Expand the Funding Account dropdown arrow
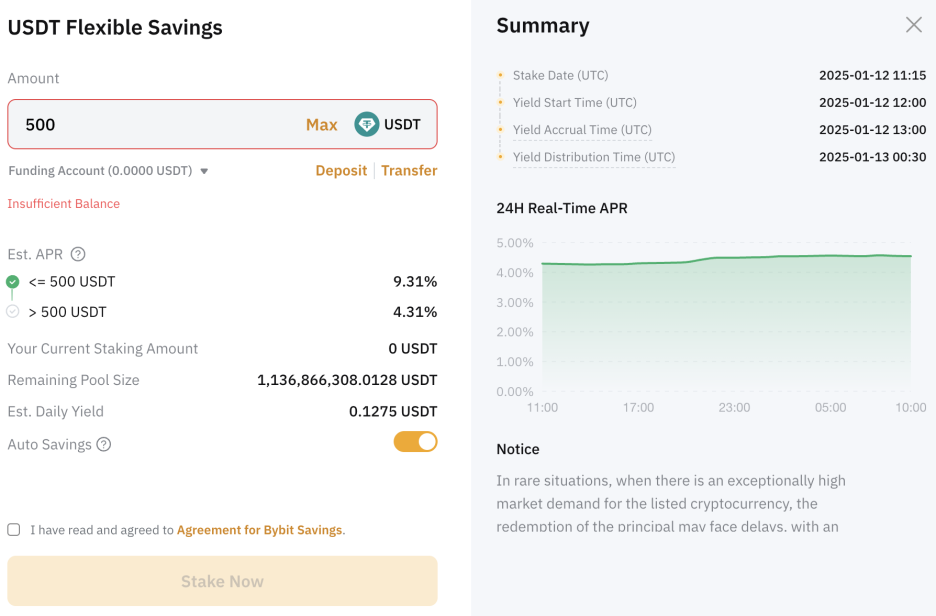The width and height of the screenshot is (936, 616). tap(204, 171)
